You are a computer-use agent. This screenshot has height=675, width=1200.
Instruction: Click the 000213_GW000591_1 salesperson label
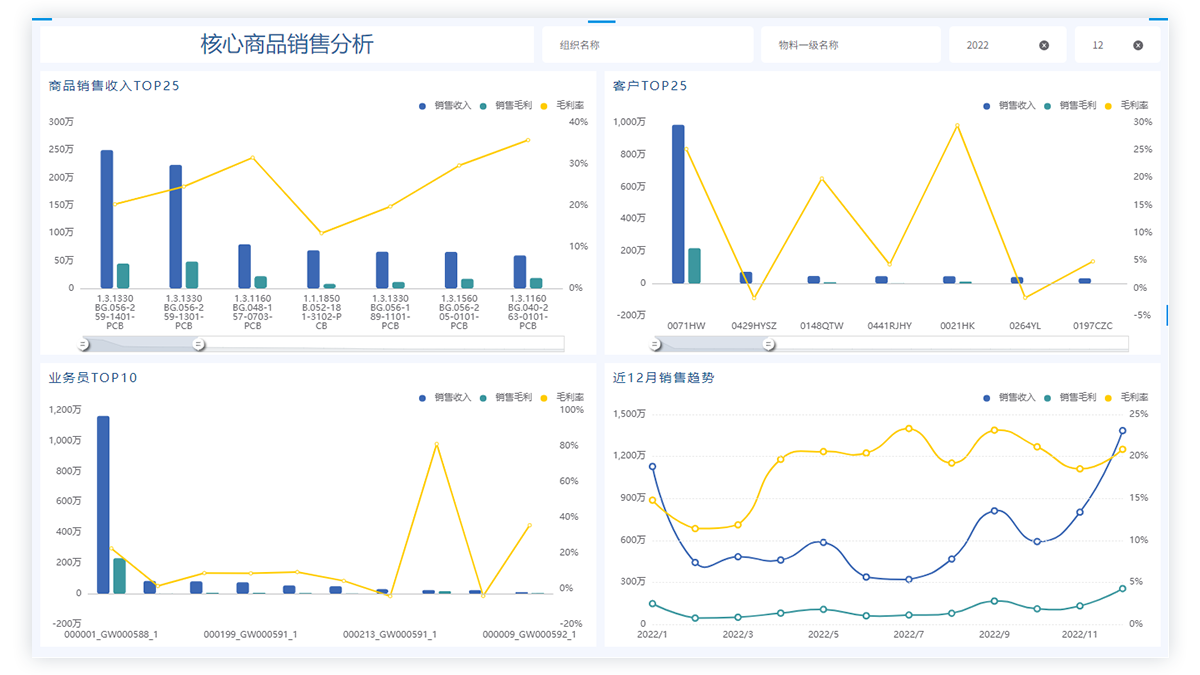[390, 634]
